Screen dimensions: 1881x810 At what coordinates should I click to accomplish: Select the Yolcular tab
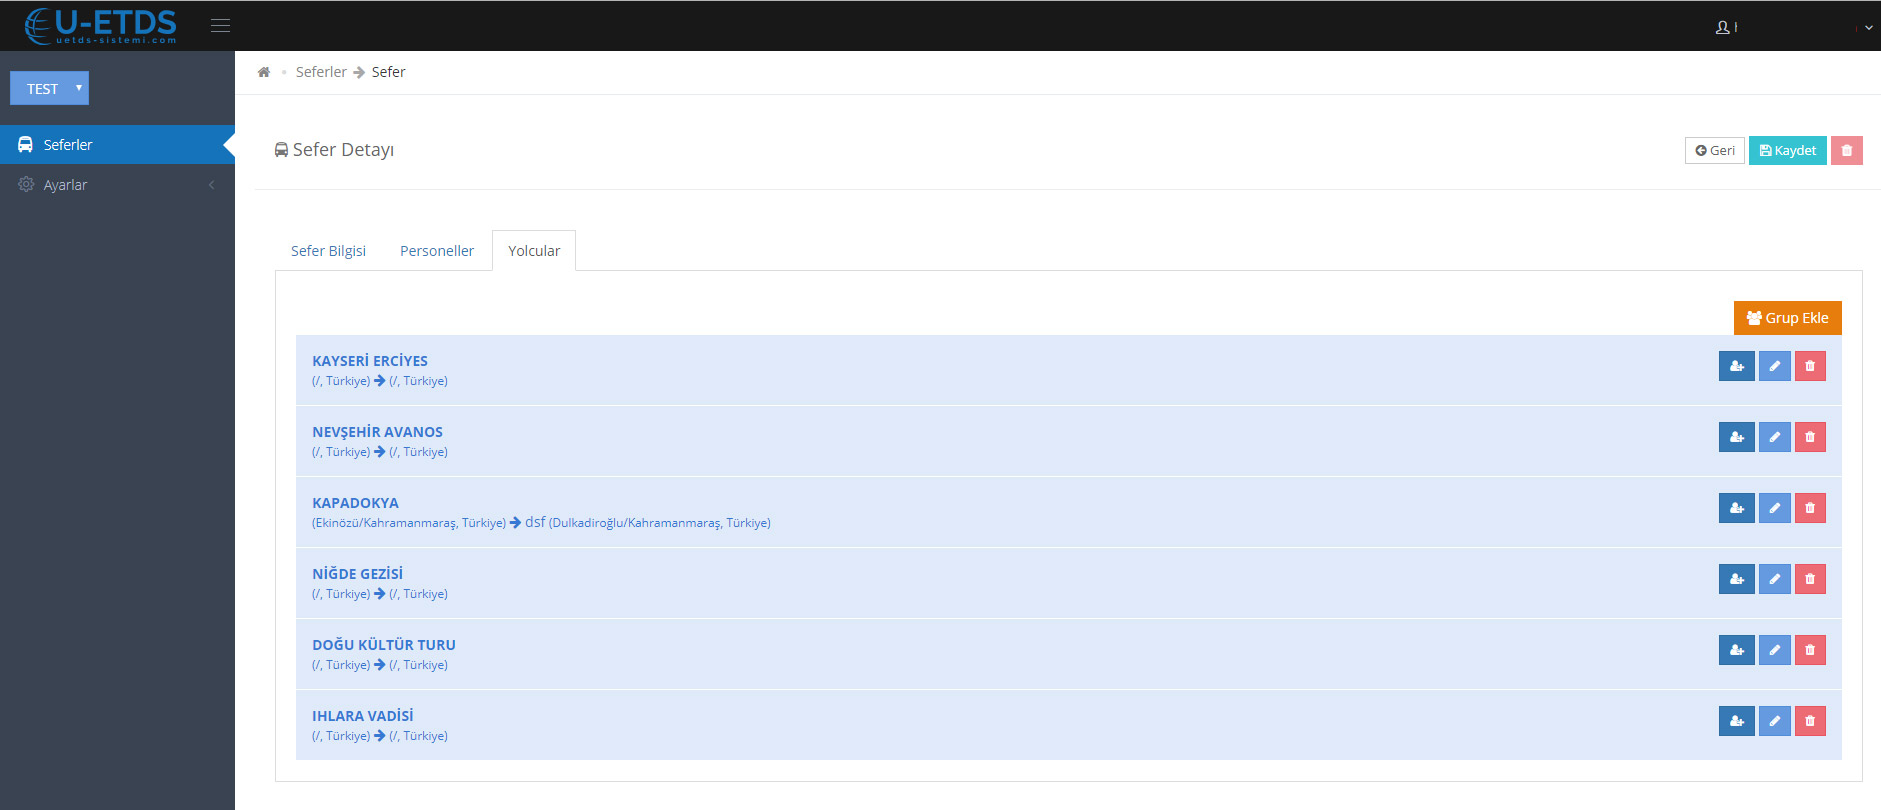click(534, 251)
